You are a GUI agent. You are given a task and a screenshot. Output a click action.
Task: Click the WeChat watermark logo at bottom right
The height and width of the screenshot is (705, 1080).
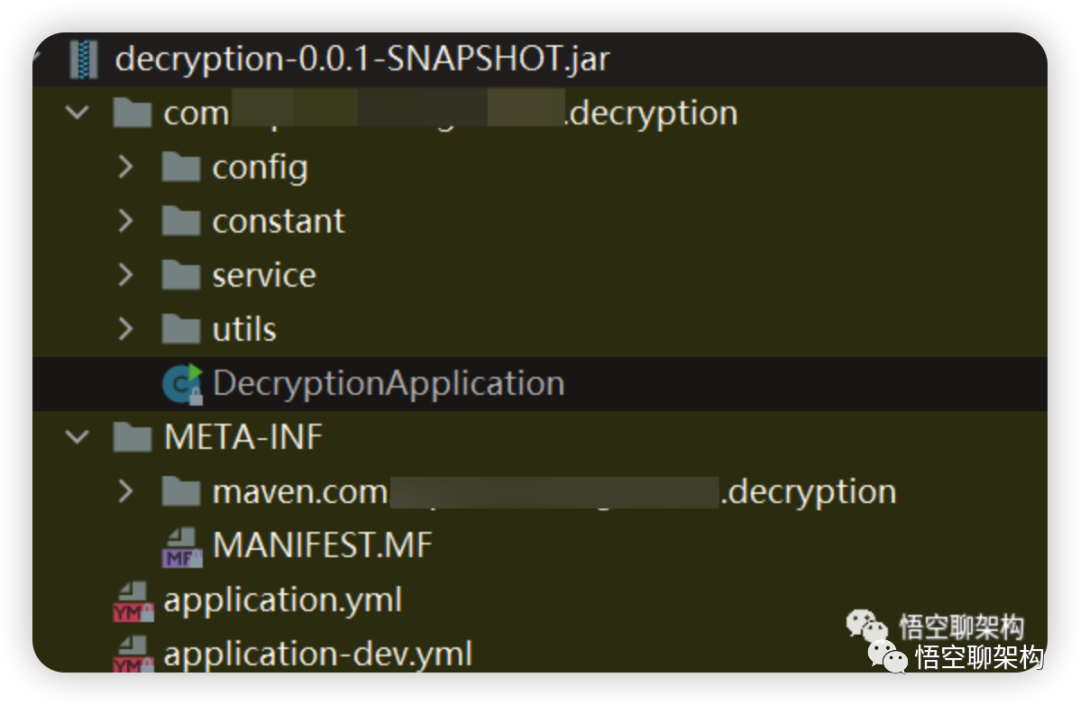887,656
